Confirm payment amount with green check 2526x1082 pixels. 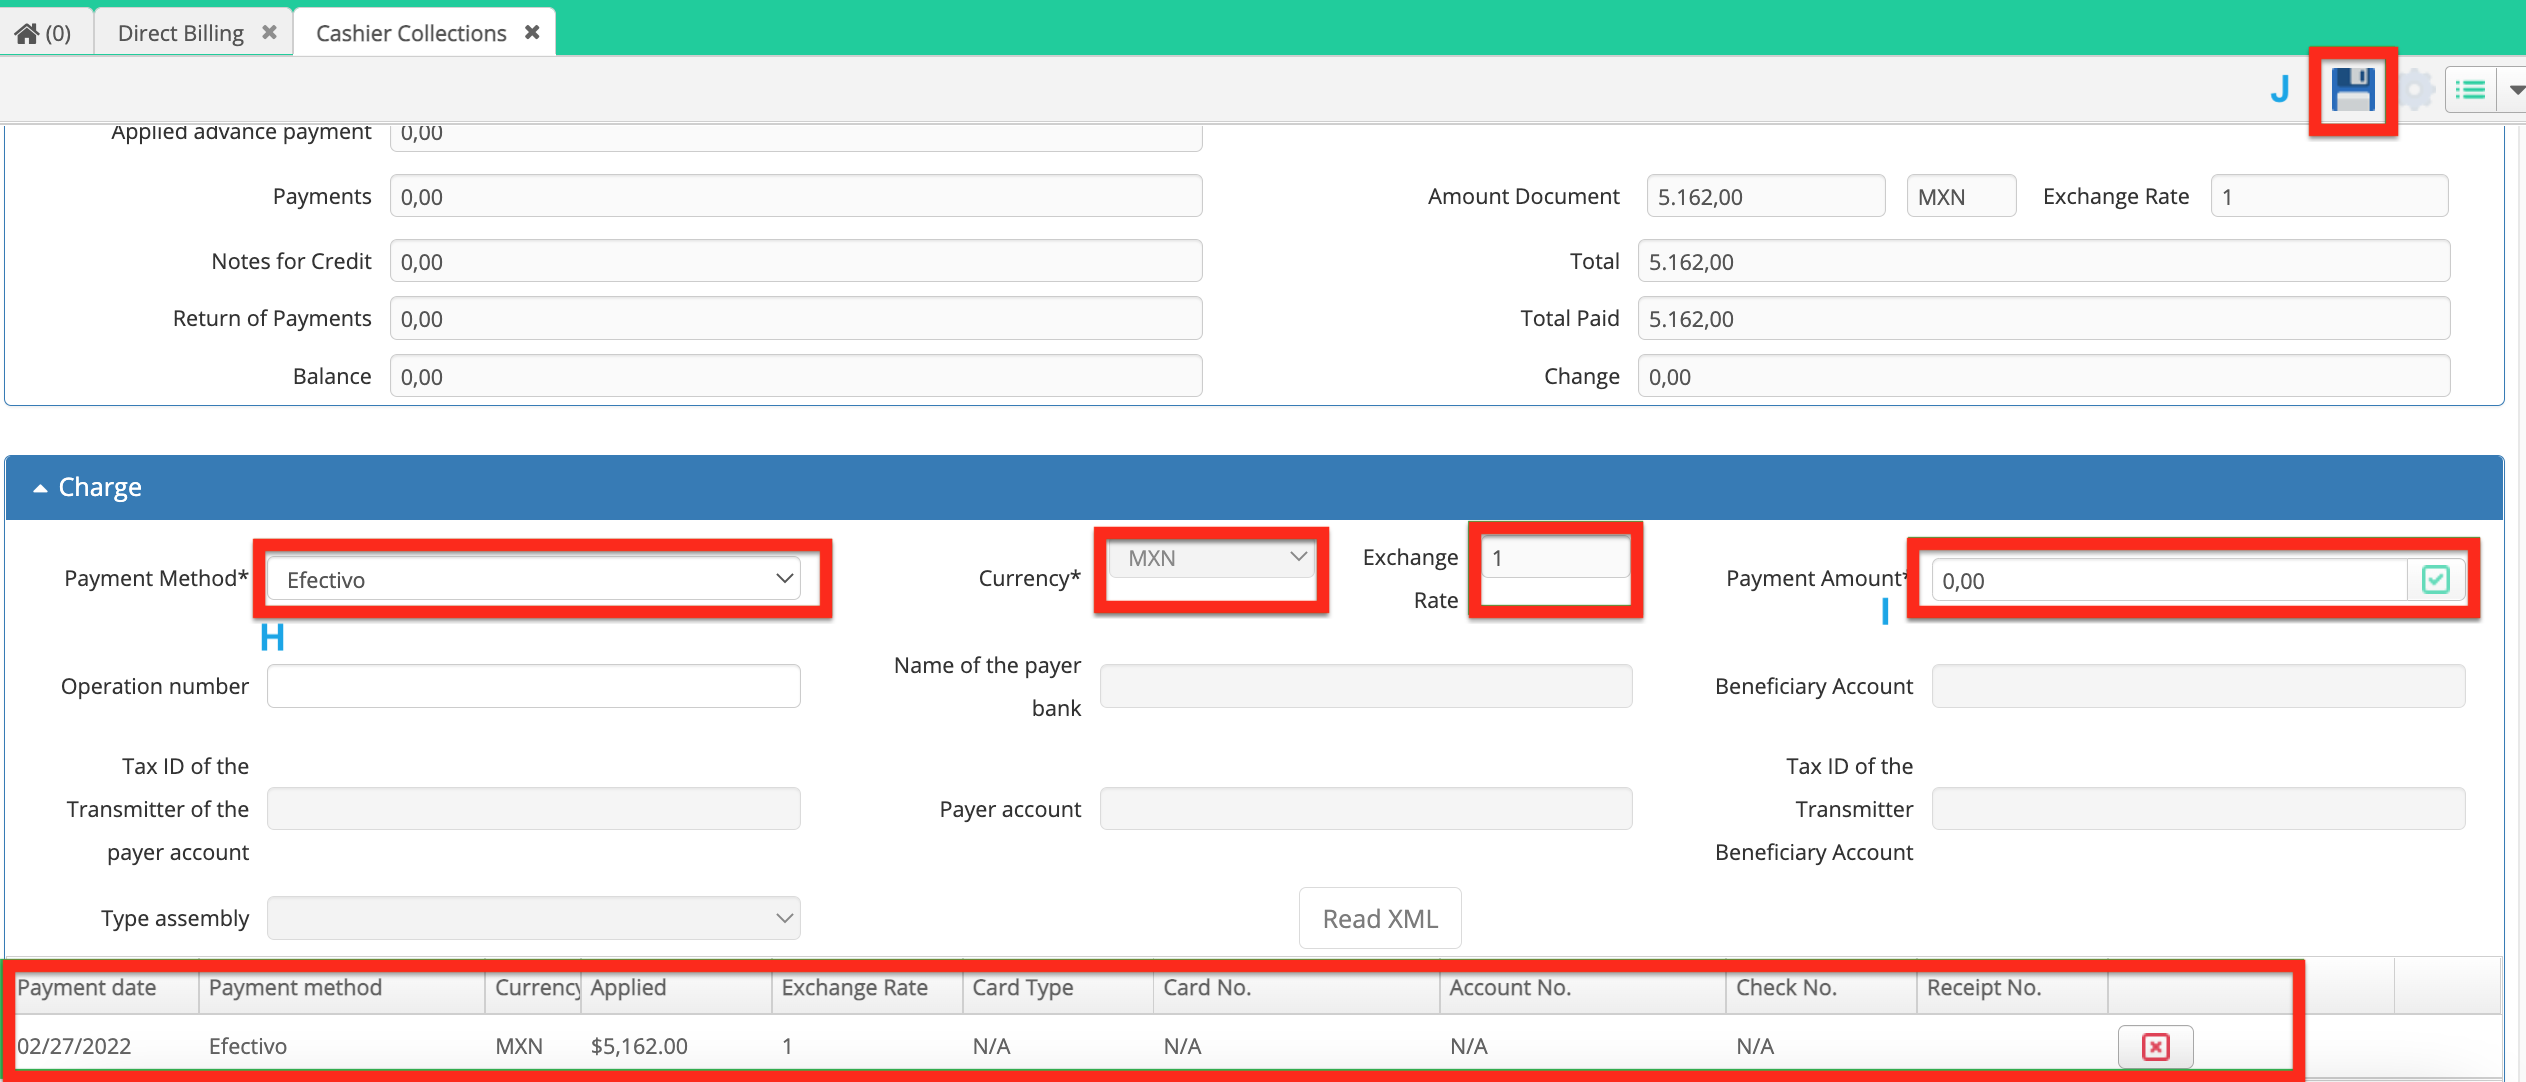click(2436, 579)
